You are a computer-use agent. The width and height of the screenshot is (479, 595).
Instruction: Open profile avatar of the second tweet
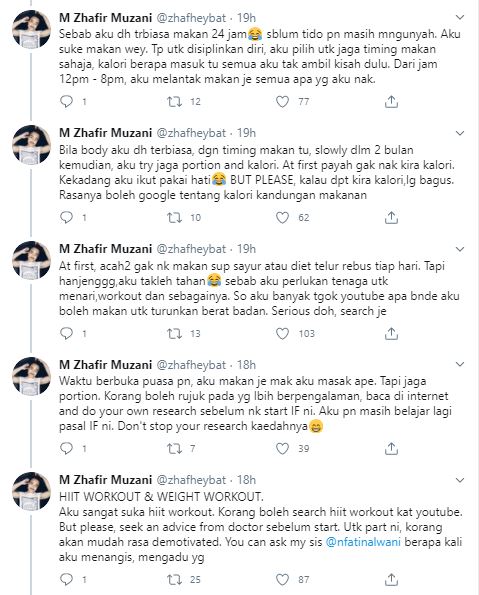point(32,145)
